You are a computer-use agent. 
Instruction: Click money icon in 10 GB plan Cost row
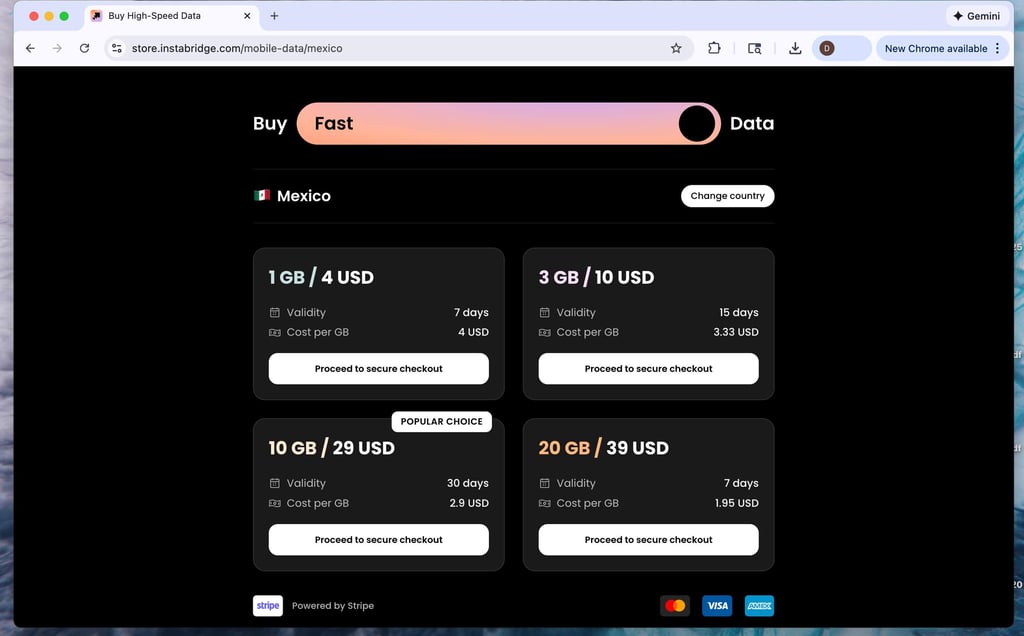coord(275,503)
